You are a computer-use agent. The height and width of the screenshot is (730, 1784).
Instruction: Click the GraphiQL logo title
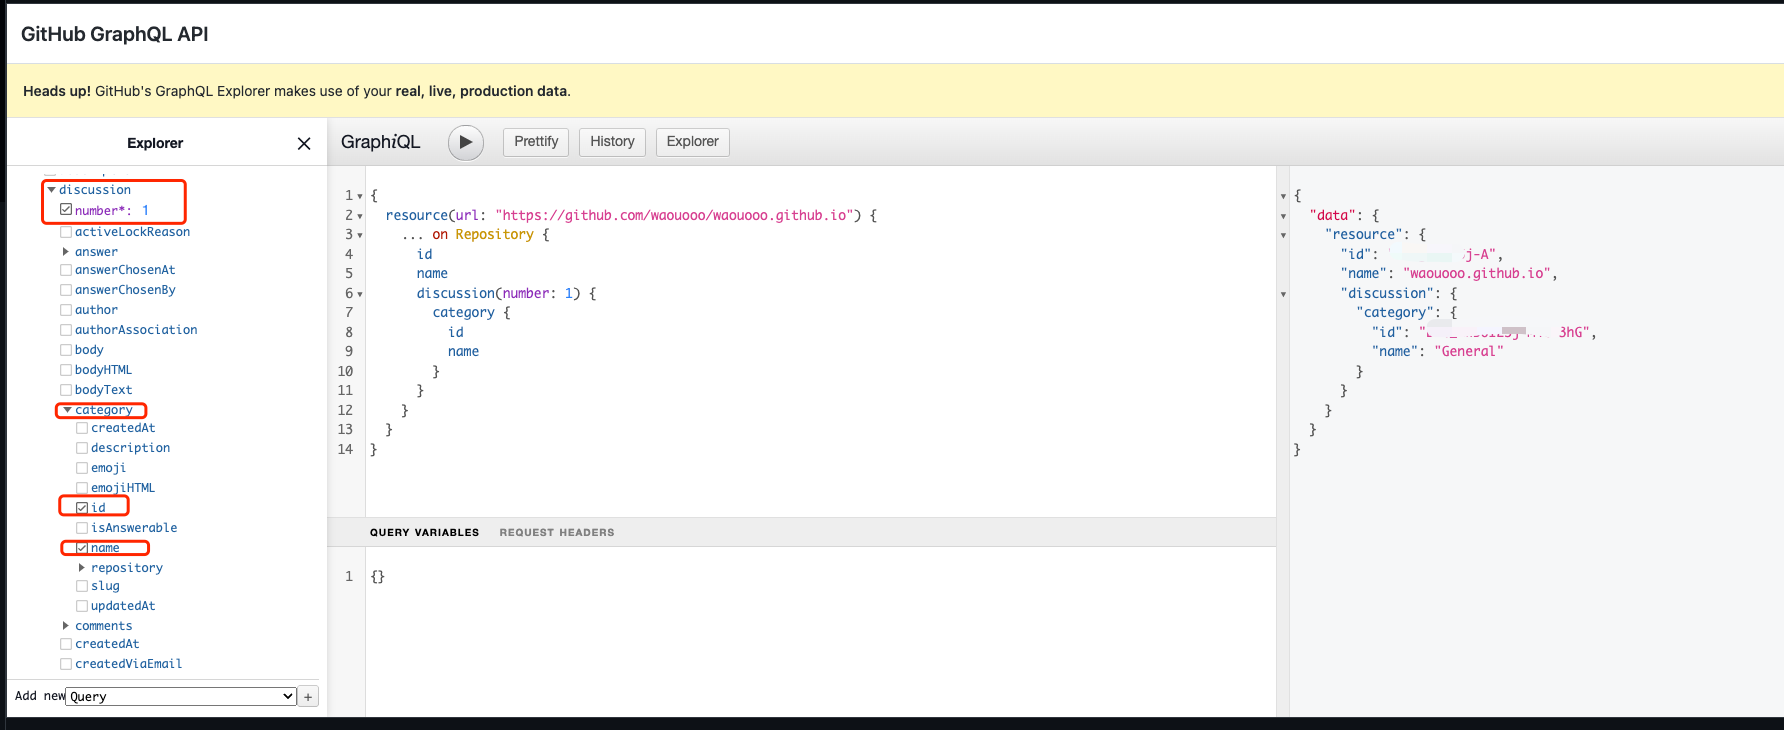pyautogui.click(x=381, y=142)
